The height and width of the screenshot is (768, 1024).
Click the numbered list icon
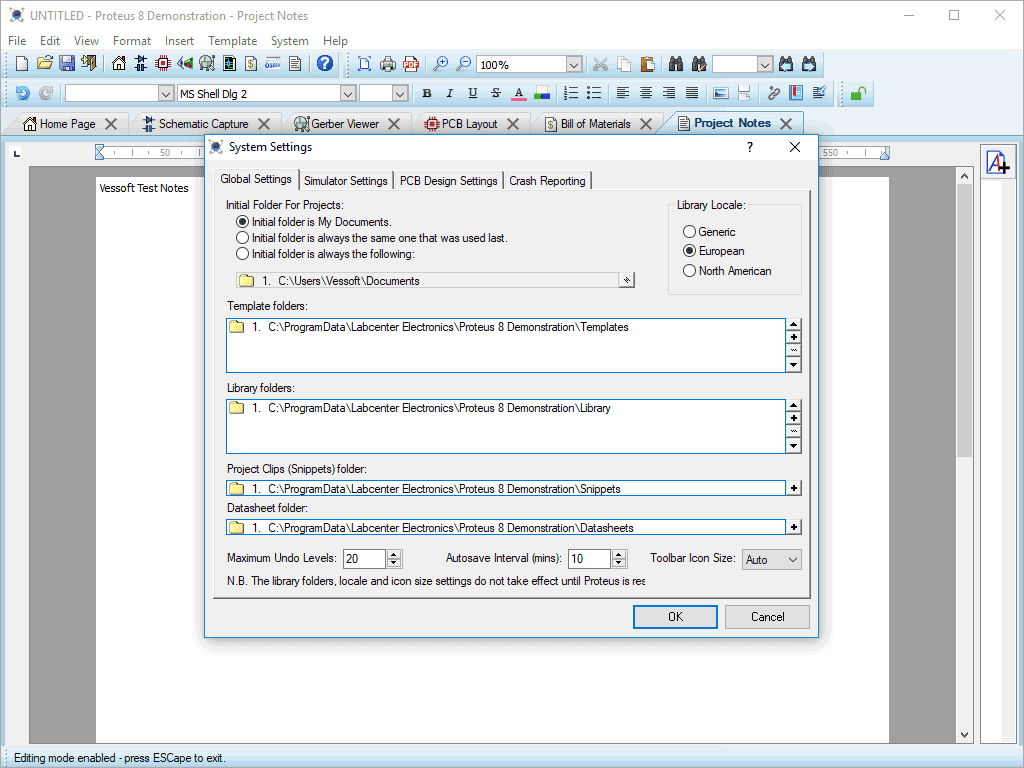coord(571,93)
